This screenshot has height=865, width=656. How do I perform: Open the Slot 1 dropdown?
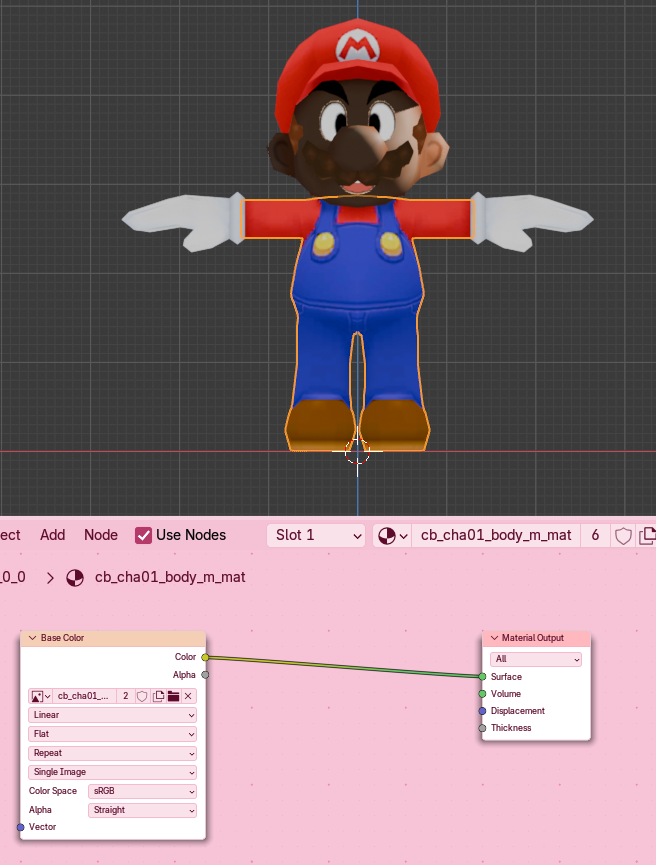[x=316, y=535]
